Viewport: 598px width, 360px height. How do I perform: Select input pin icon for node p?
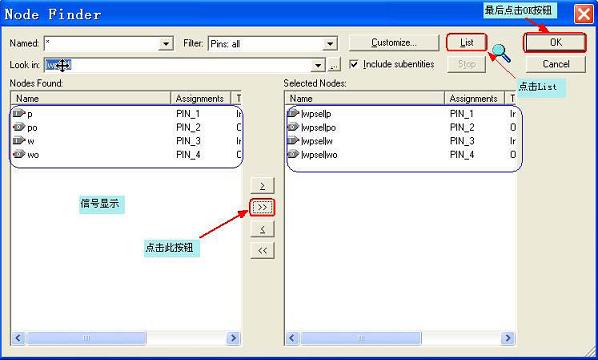click(19, 113)
